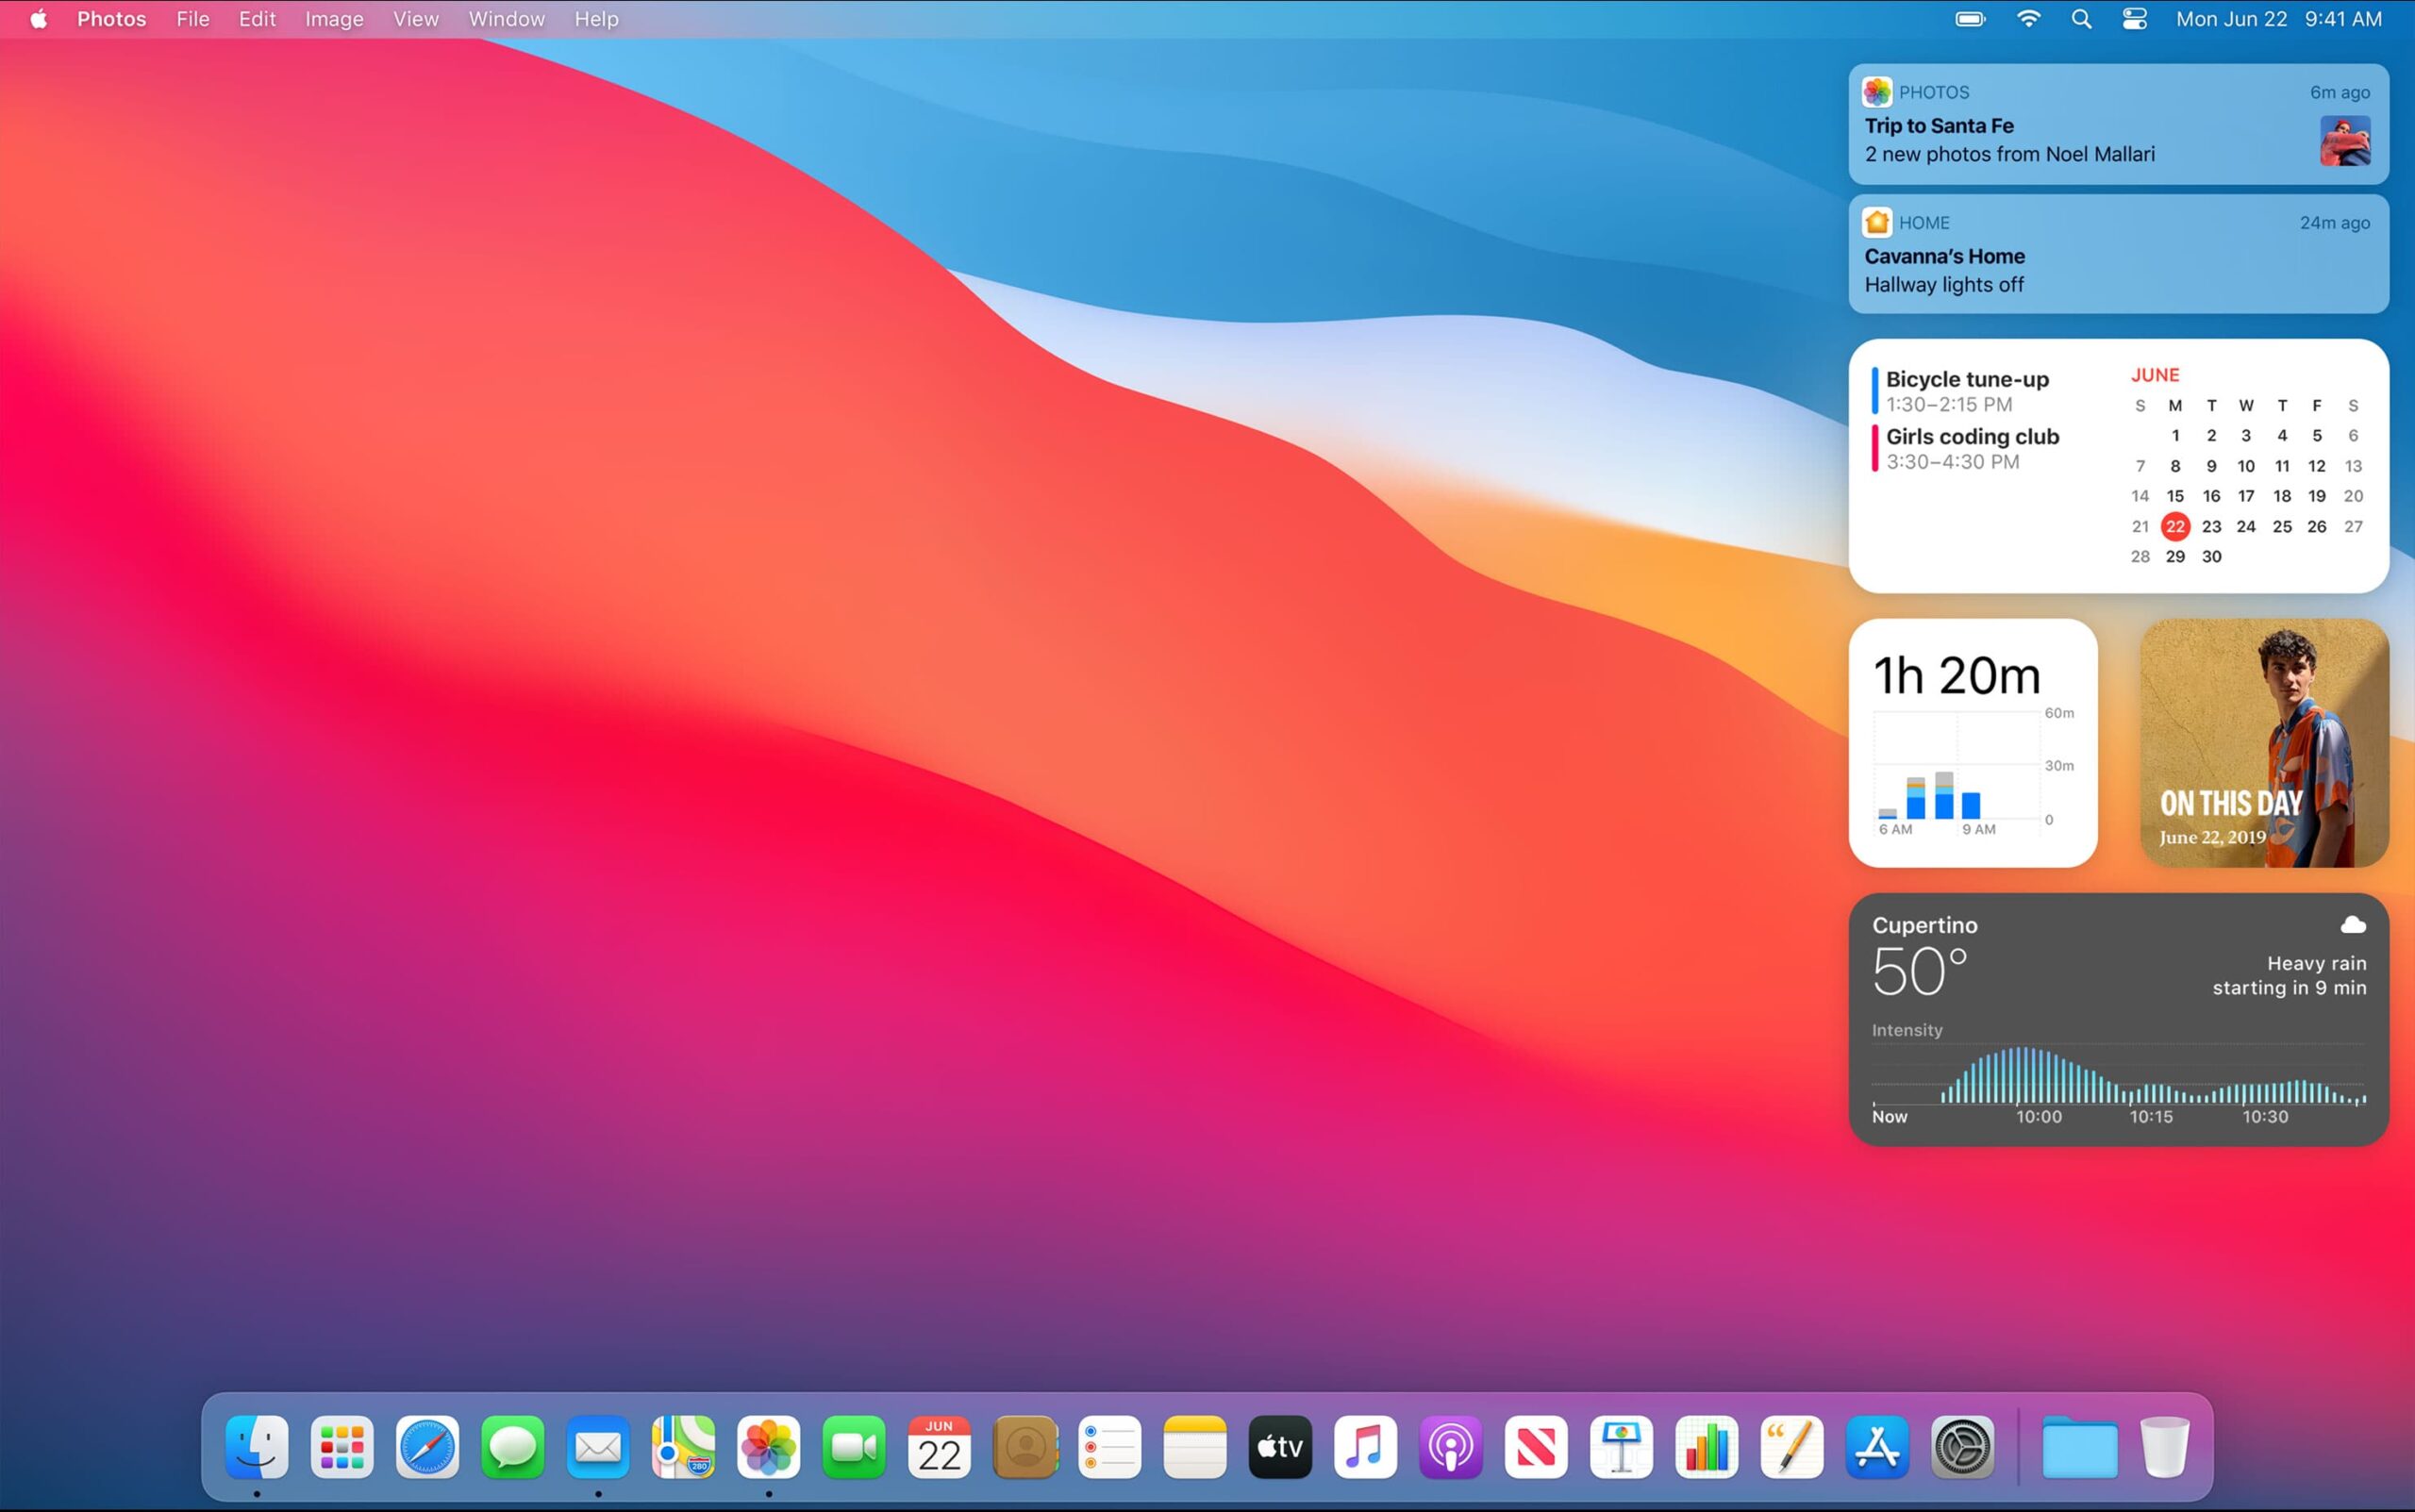Open the Messages app in Dock
The width and height of the screenshot is (2415, 1512).
click(513, 1447)
